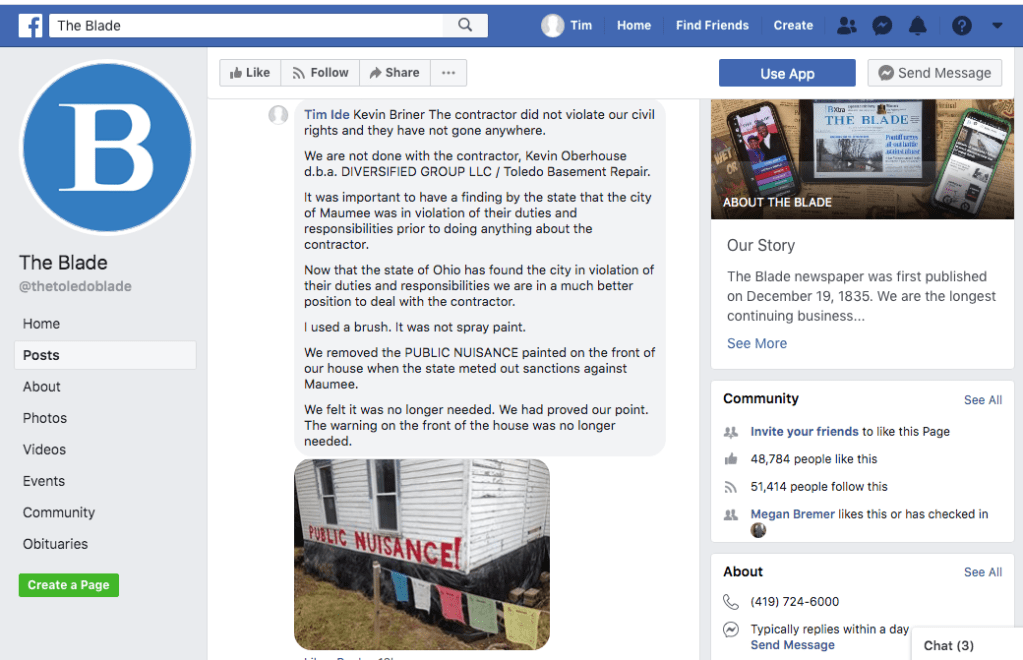
Task: Click the search magnifier icon
Action: pos(465,25)
